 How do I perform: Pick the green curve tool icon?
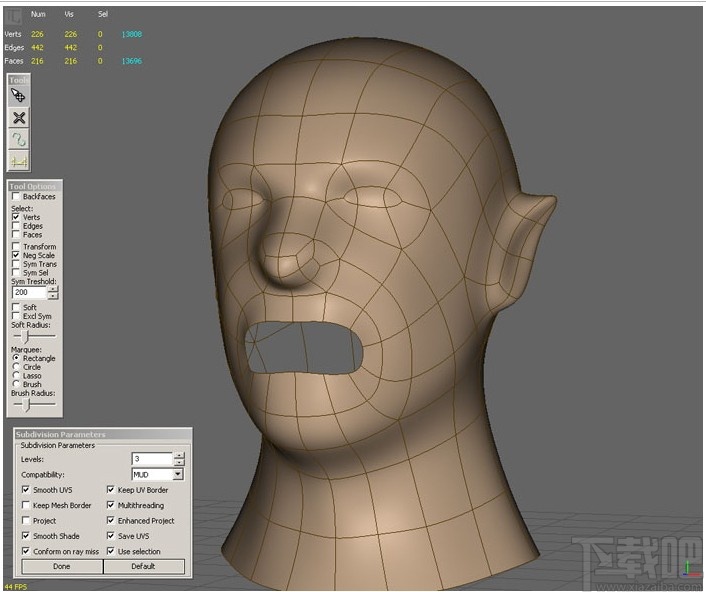coord(19,139)
